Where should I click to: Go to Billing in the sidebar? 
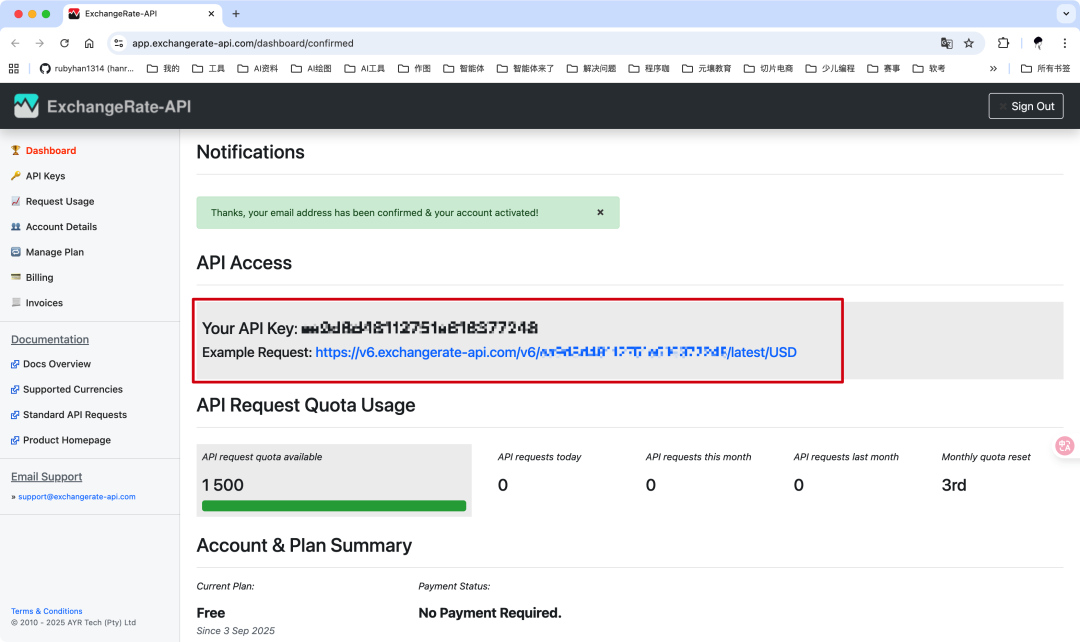click(x=39, y=278)
